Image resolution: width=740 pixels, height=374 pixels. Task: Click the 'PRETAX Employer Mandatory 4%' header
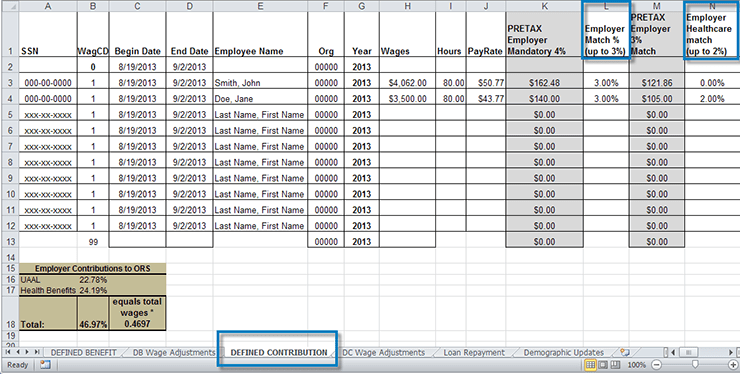click(544, 34)
